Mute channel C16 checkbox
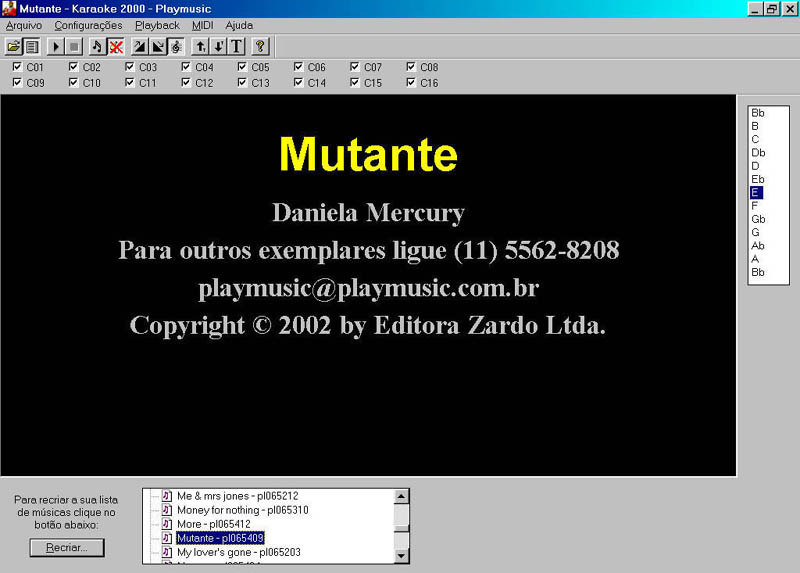Screen dimensions: 800x573 411,82
